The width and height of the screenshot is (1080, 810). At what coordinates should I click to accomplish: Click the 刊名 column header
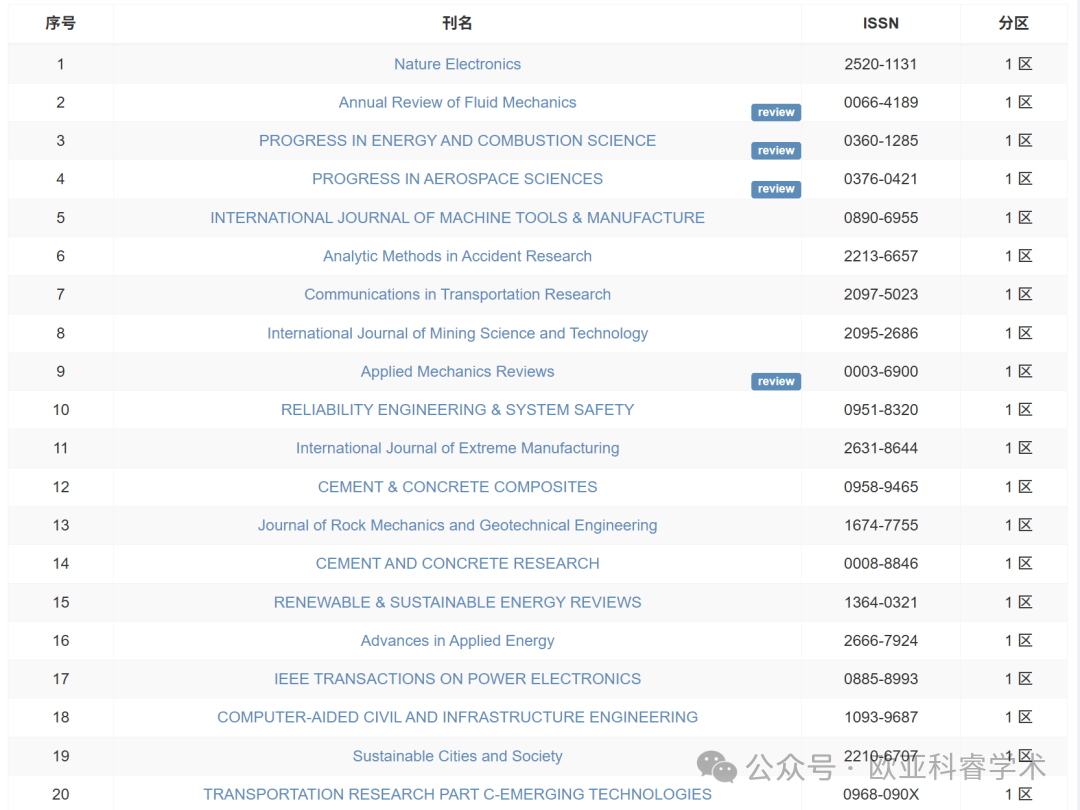457,23
